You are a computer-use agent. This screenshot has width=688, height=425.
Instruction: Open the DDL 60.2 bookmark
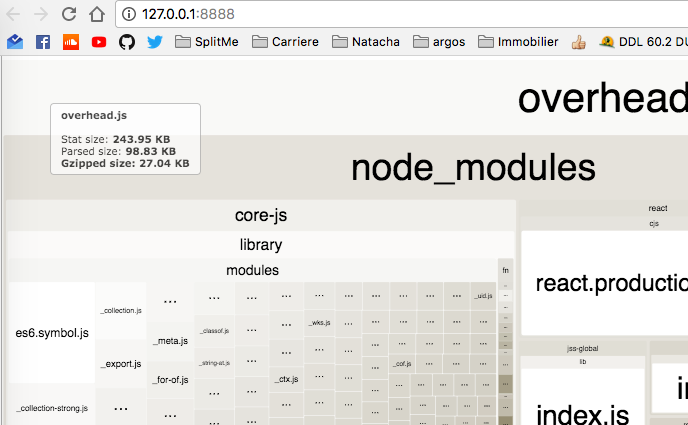(644, 42)
